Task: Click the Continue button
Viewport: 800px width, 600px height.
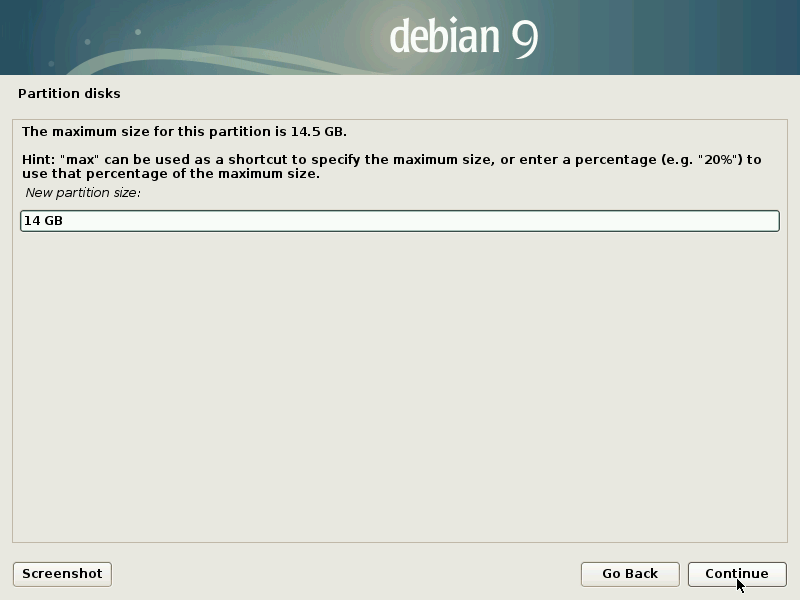Action: tap(736, 574)
